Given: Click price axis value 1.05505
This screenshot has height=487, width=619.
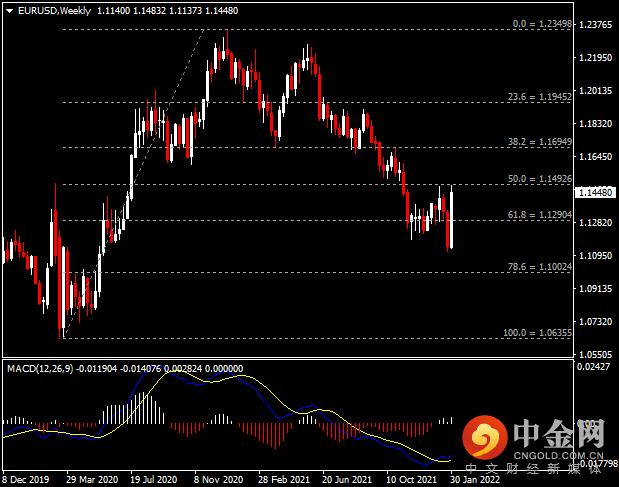Looking at the screenshot, I should (x=595, y=354).
